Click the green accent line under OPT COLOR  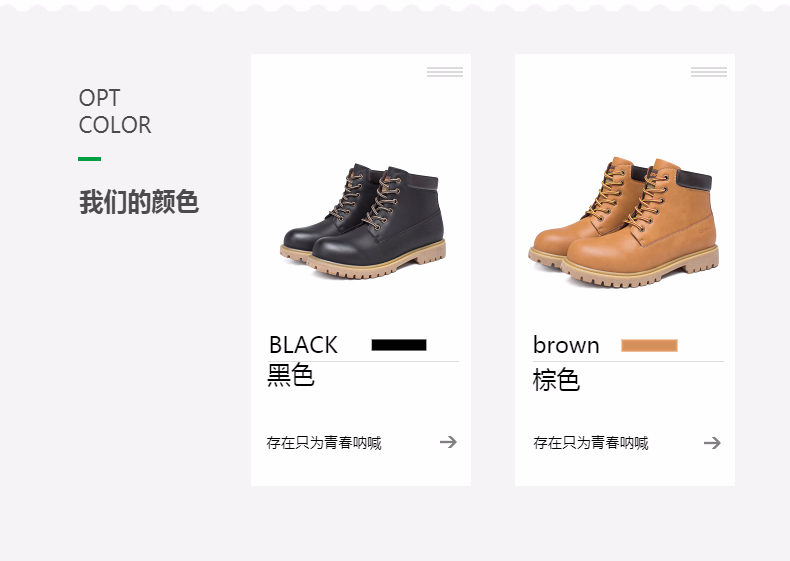[90, 159]
